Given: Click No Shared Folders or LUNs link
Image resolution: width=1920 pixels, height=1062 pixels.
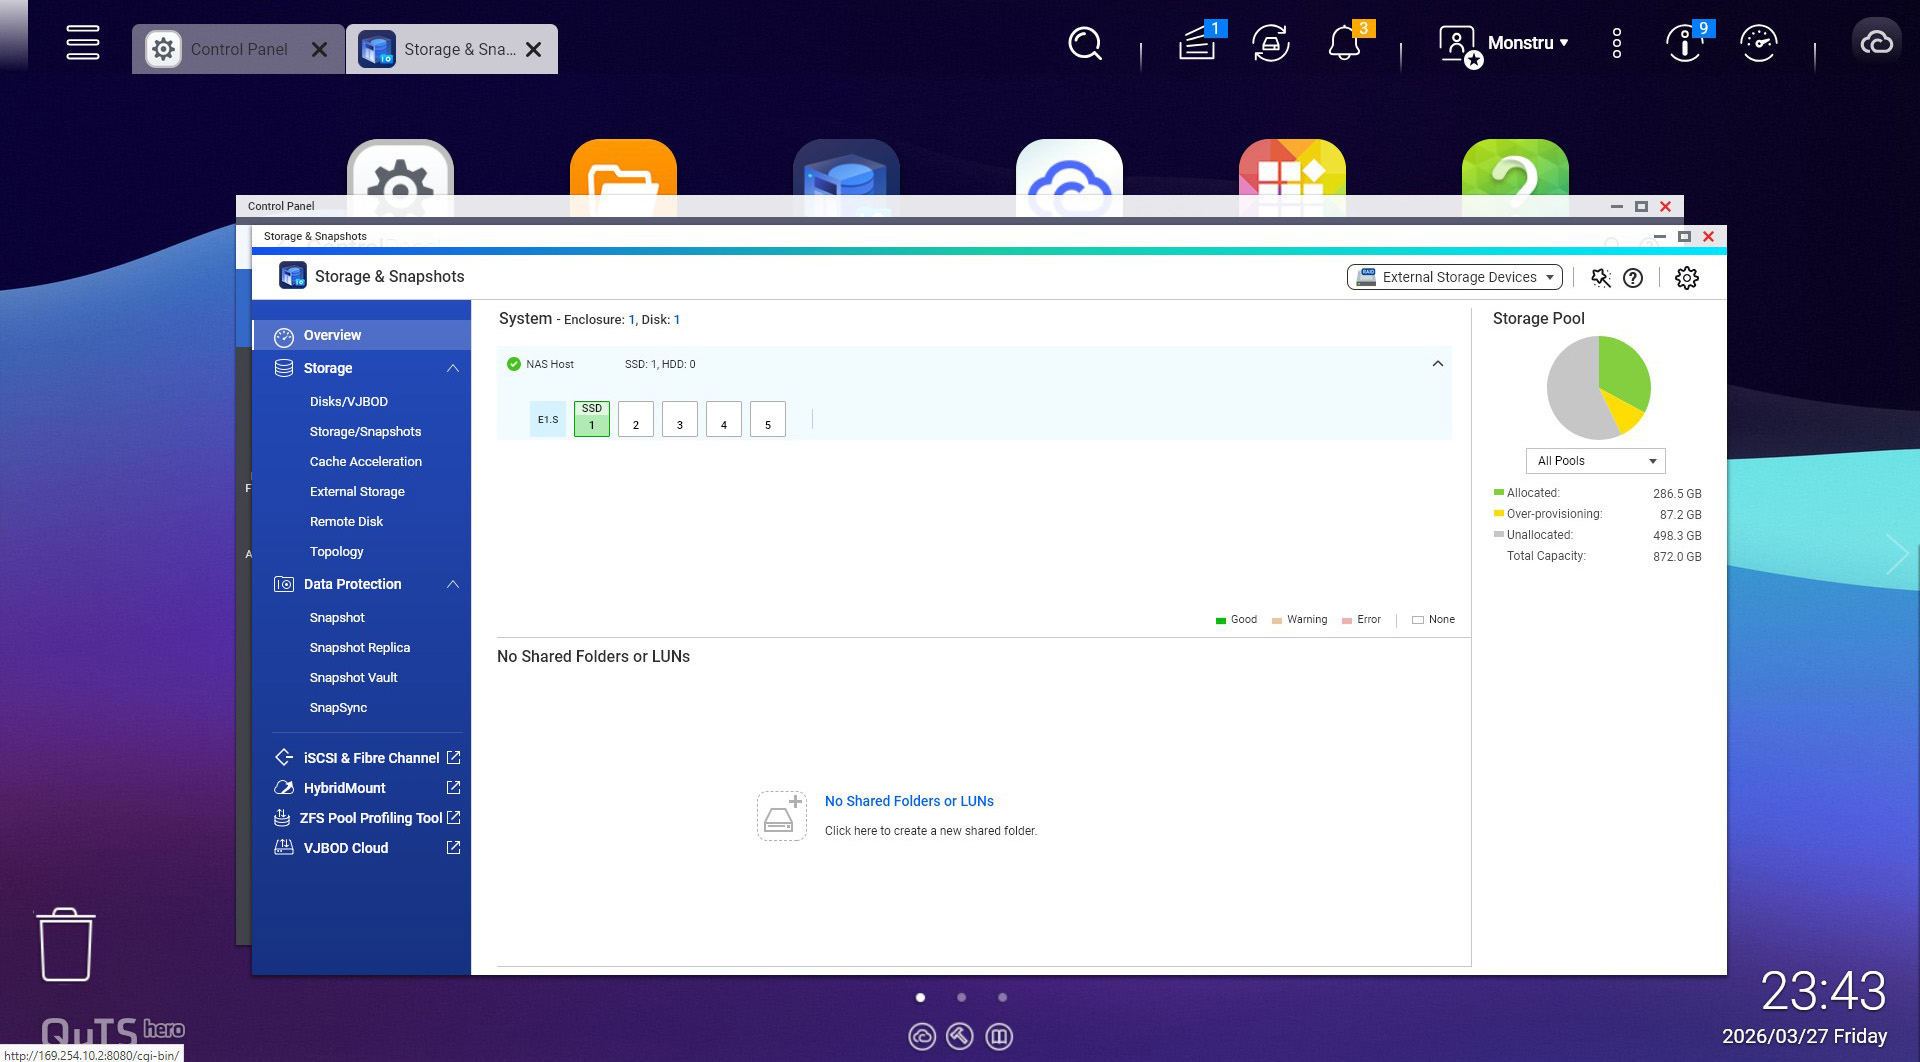Looking at the screenshot, I should click(x=908, y=801).
